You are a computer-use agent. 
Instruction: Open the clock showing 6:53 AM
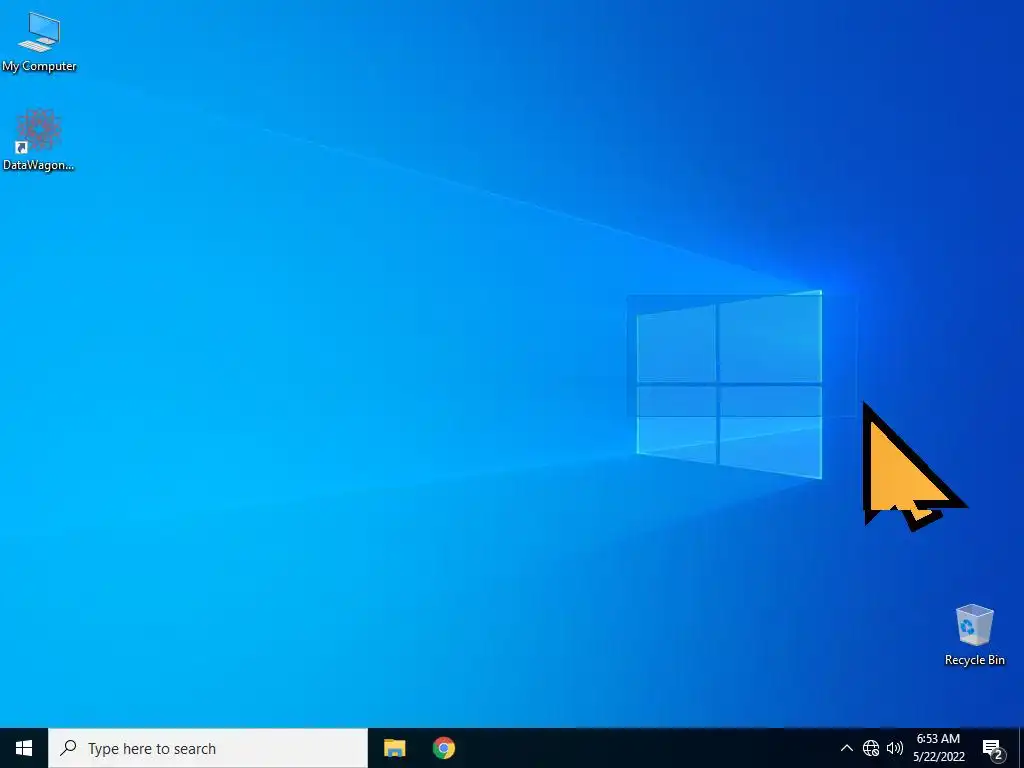(x=938, y=748)
